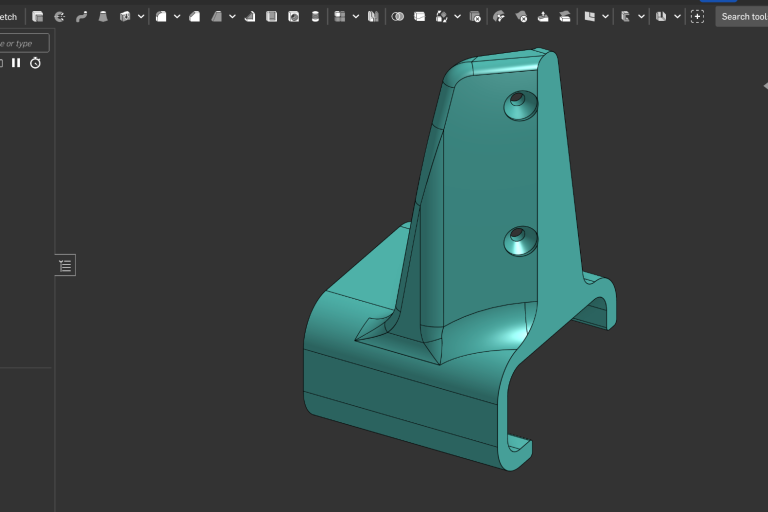Image resolution: width=768 pixels, height=512 pixels.
Task: Pause feature regeneration with pause button
Action: click(x=16, y=63)
